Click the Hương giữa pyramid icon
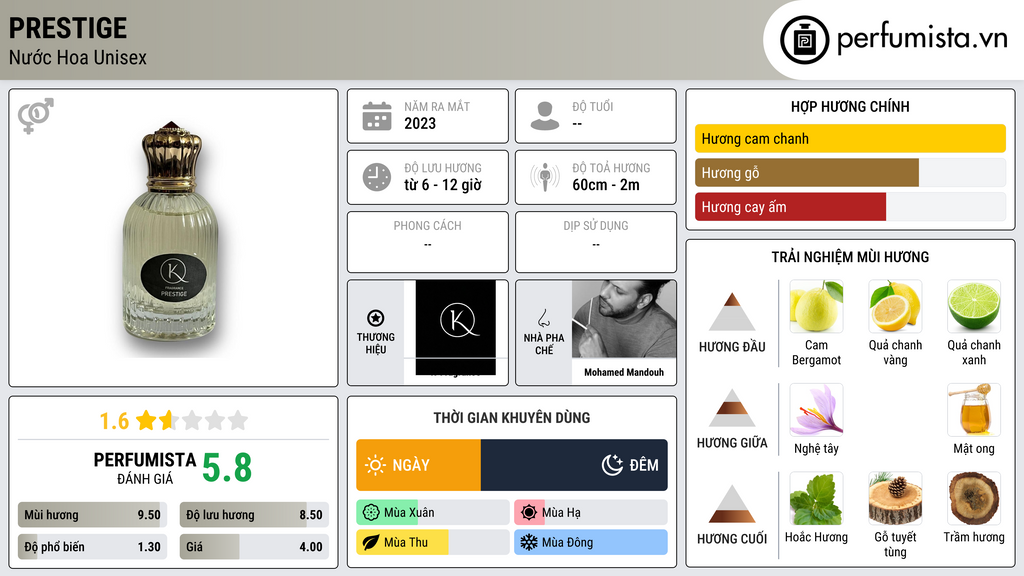Image resolution: width=1024 pixels, height=576 pixels. coord(732,408)
